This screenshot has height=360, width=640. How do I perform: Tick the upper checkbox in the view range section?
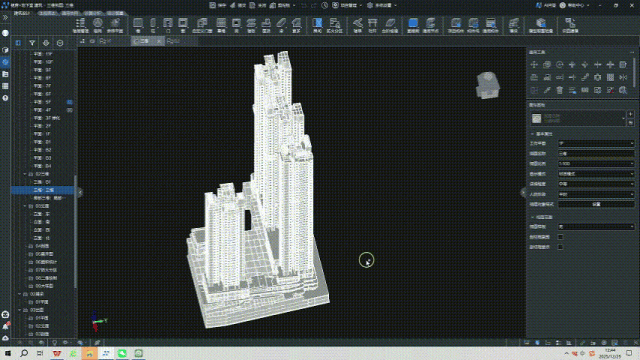pos(560,237)
